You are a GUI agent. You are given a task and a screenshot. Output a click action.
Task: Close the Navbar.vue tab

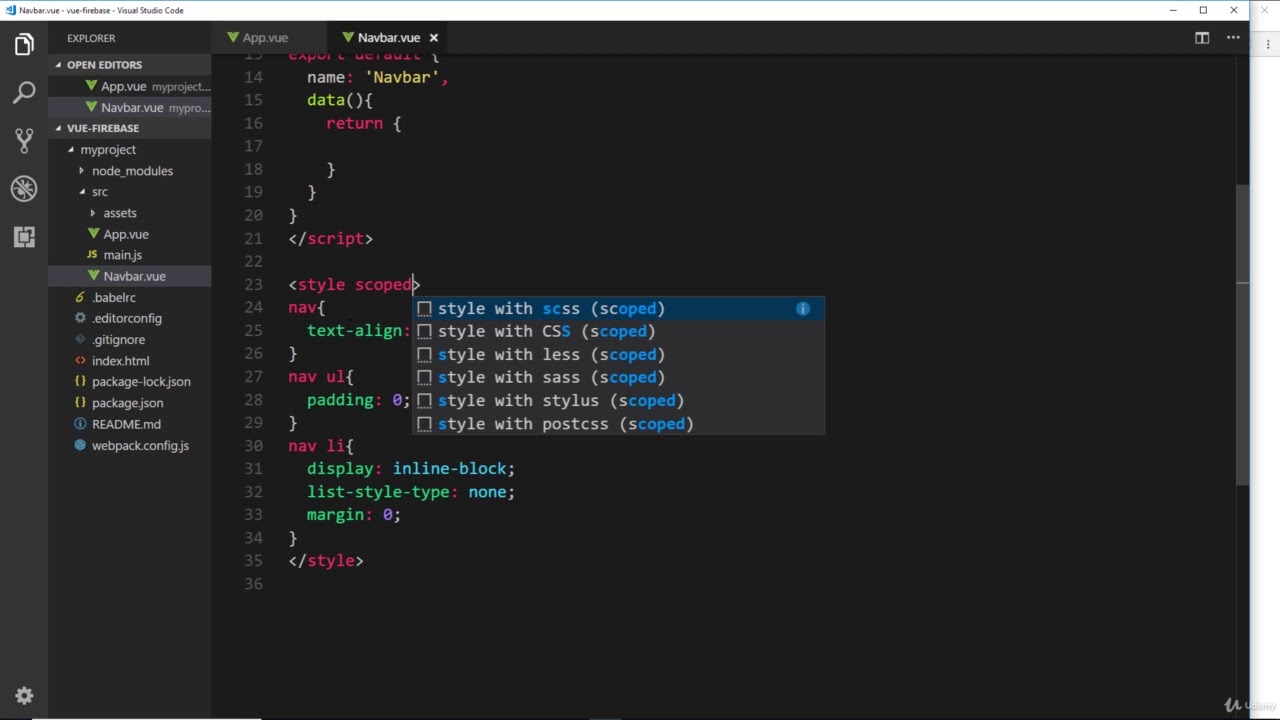(434, 38)
